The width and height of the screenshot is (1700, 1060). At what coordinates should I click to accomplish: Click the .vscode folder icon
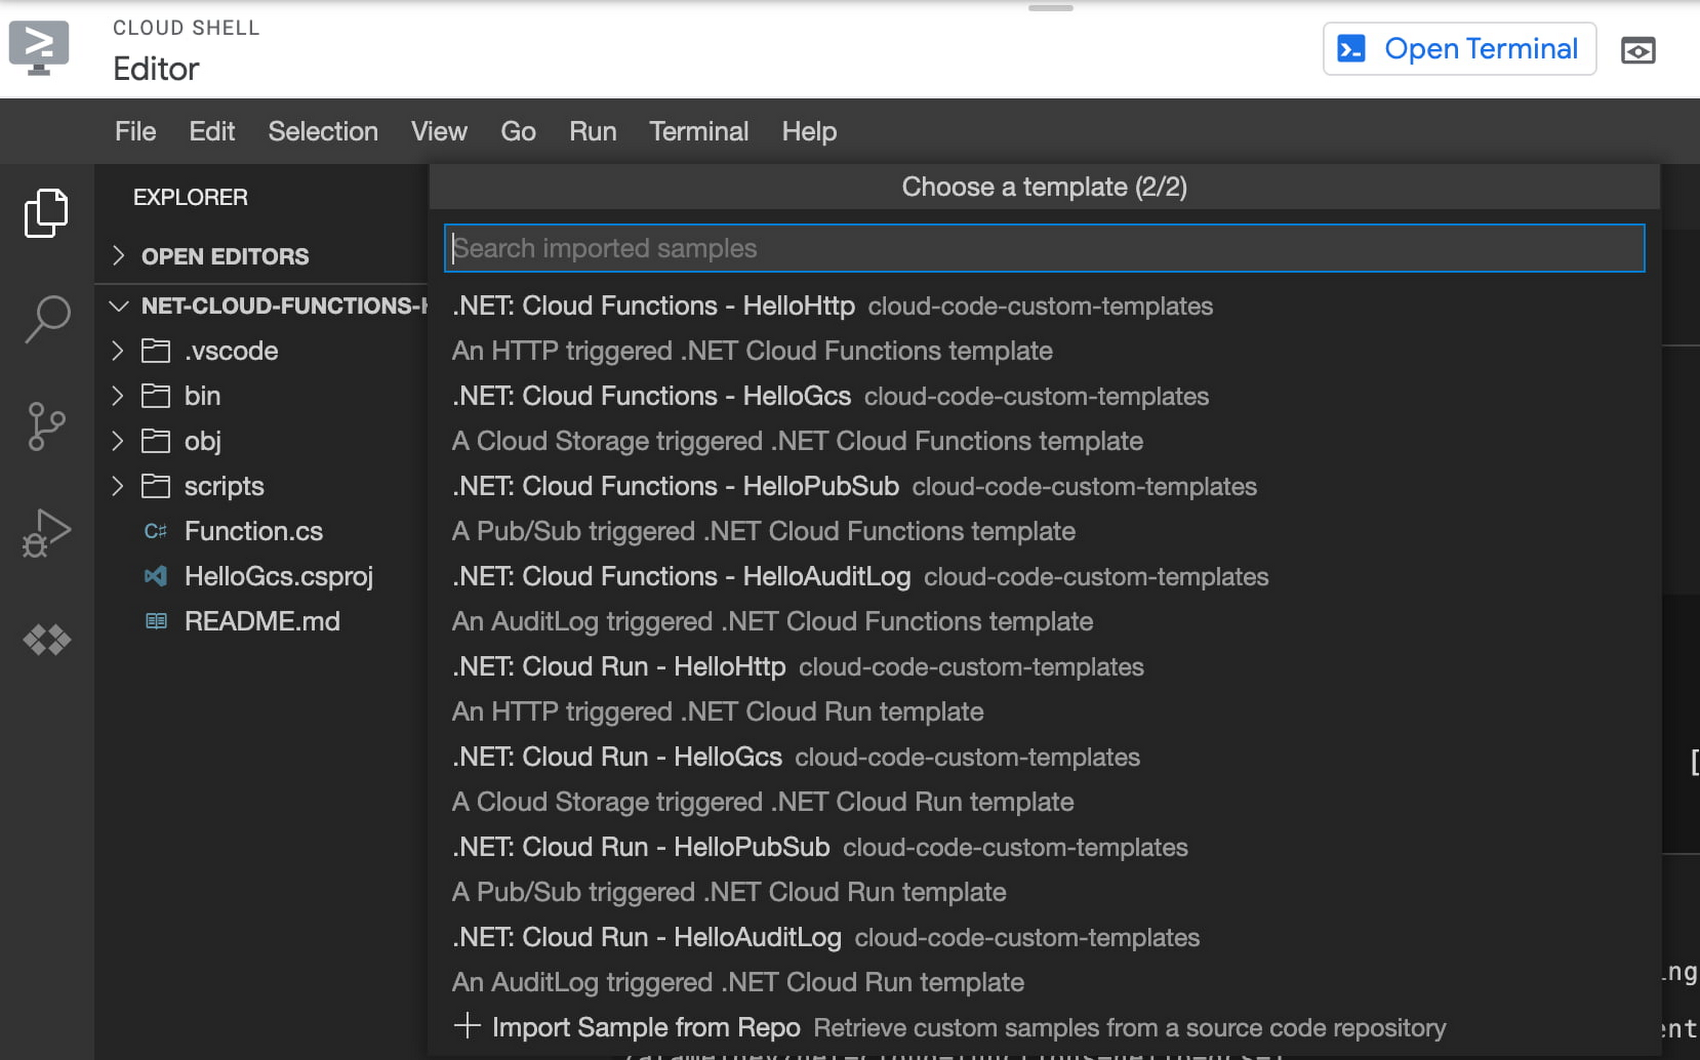(x=155, y=350)
